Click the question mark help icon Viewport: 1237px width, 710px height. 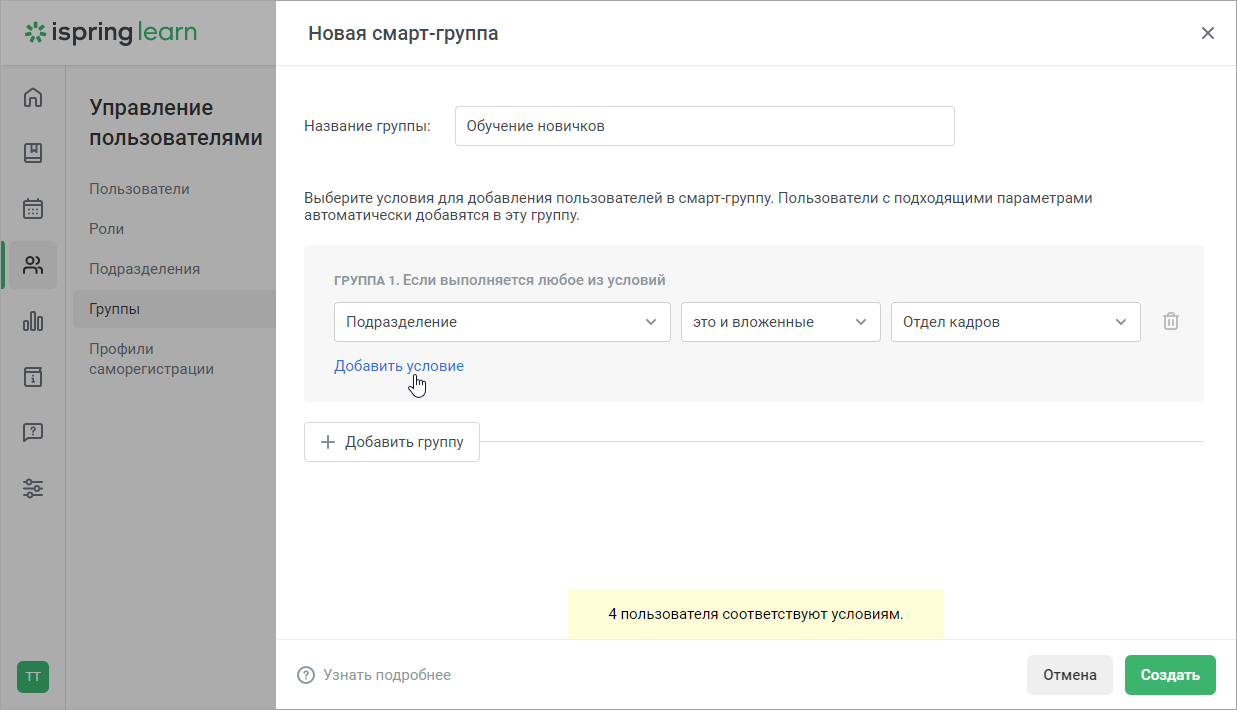pos(306,675)
